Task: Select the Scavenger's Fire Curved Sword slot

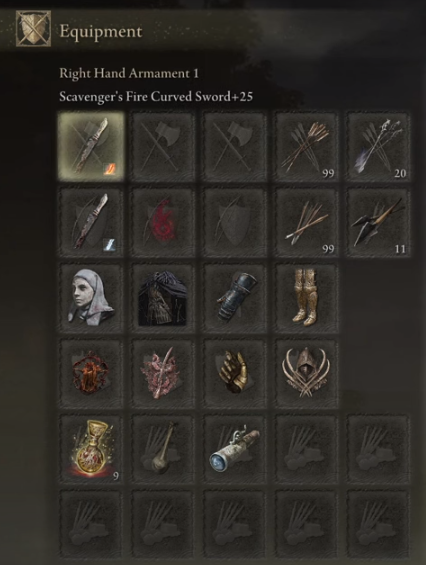Action: click(91, 146)
